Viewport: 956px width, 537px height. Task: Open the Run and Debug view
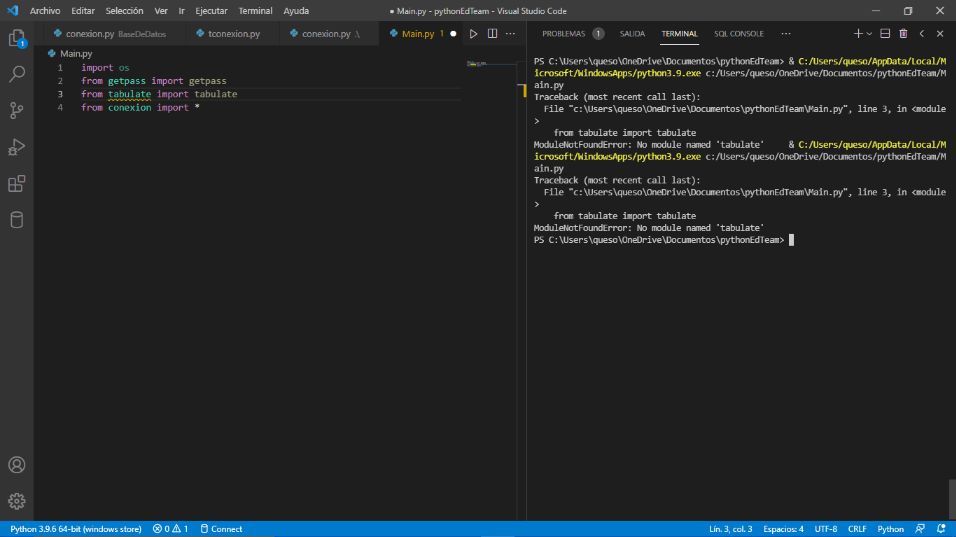pyautogui.click(x=16, y=147)
